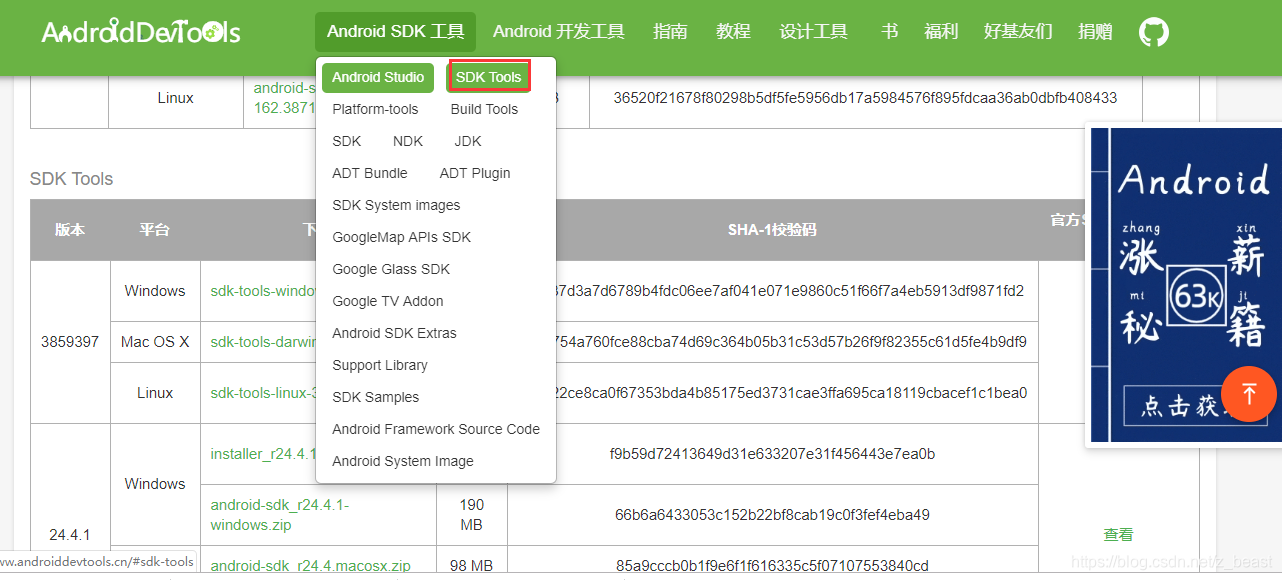1282x580 pixels.
Task: Choose SDK entry in dropdown
Action: (x=347, y=141)
